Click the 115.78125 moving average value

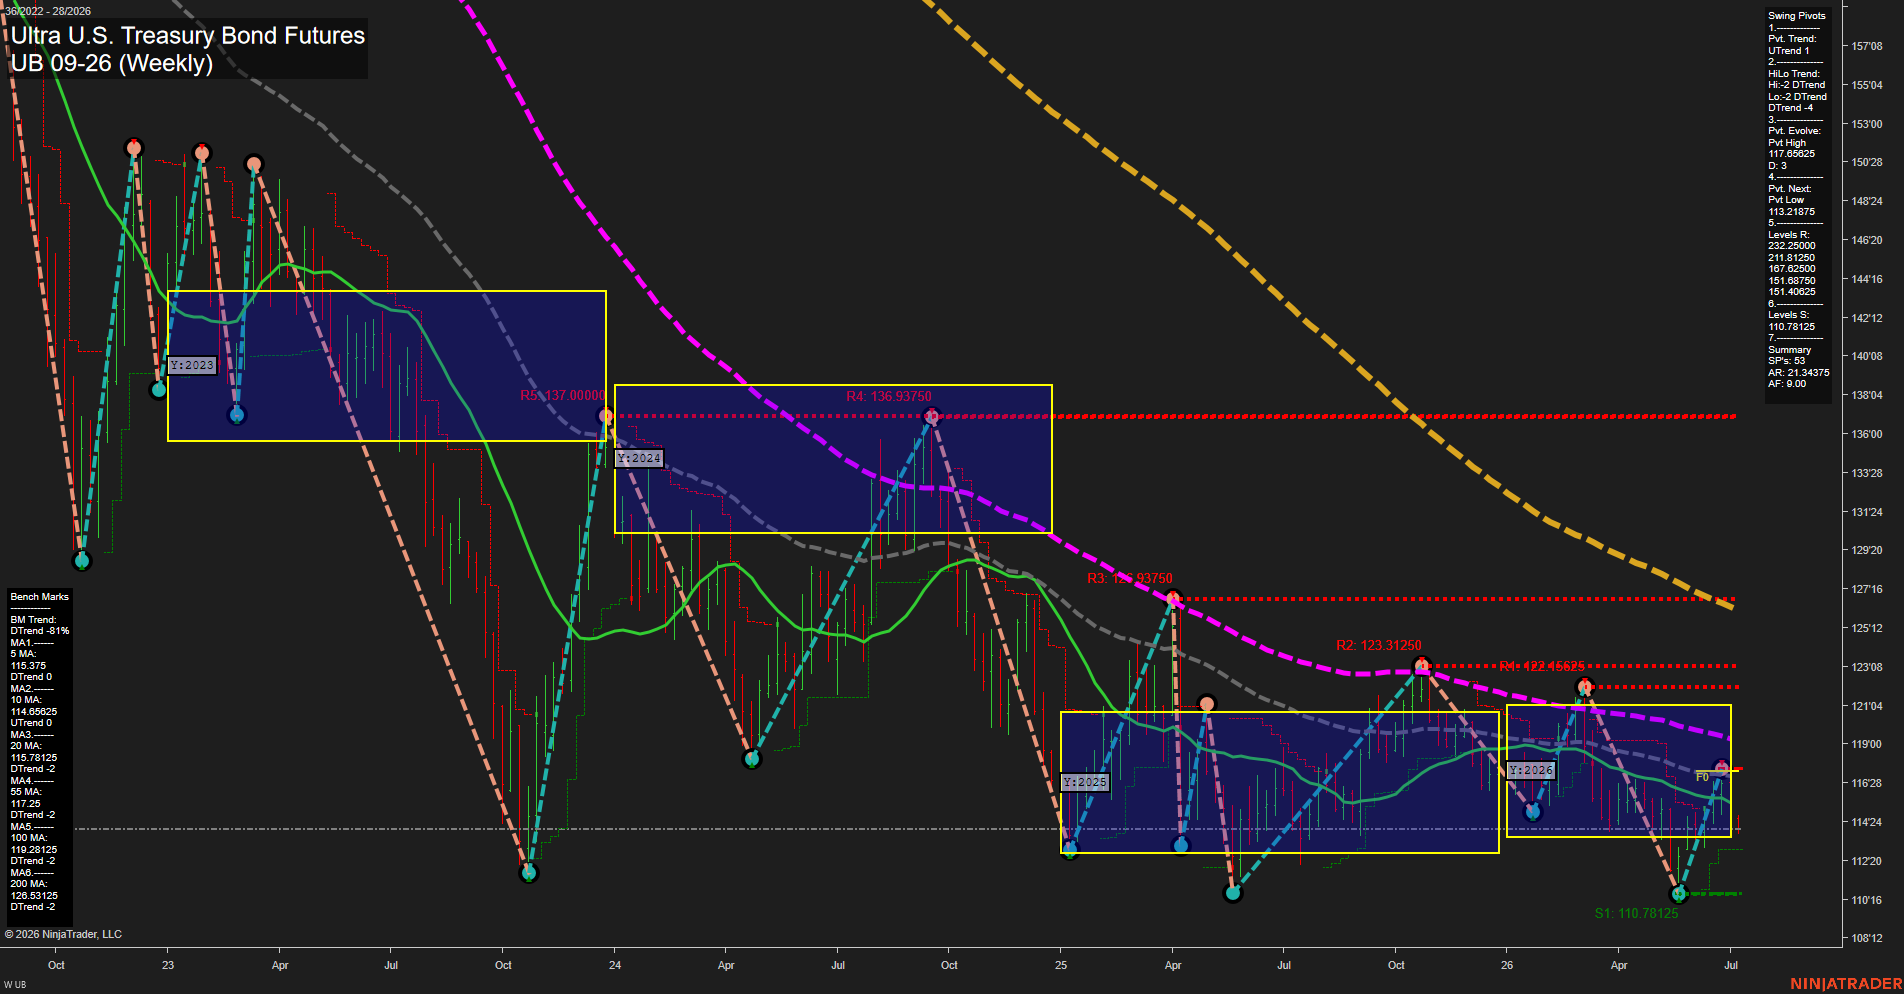(x=34, y=758)
